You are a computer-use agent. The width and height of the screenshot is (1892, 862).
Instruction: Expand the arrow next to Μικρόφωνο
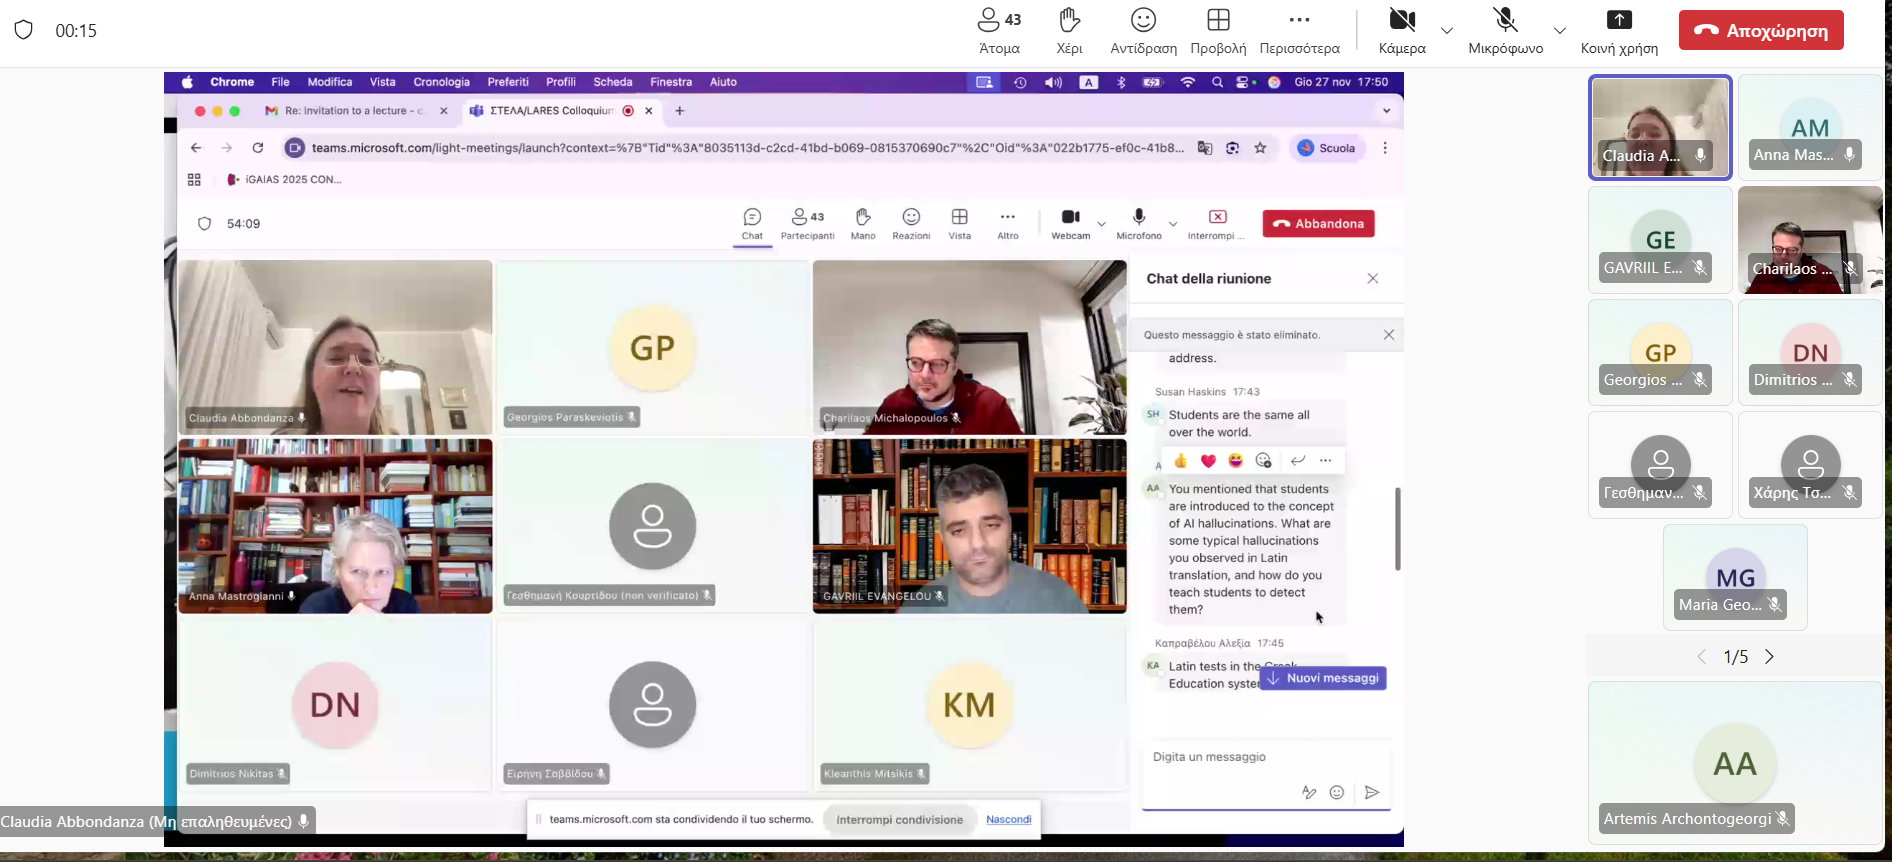pos(1560,31)
